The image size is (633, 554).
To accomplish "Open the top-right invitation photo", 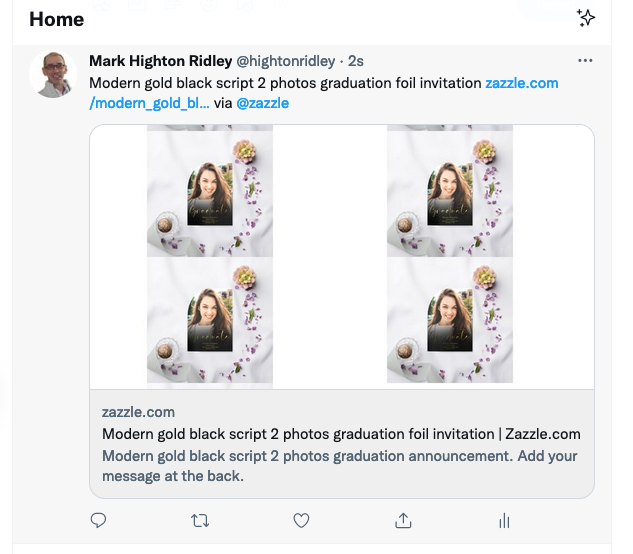I will click(450, 191).
